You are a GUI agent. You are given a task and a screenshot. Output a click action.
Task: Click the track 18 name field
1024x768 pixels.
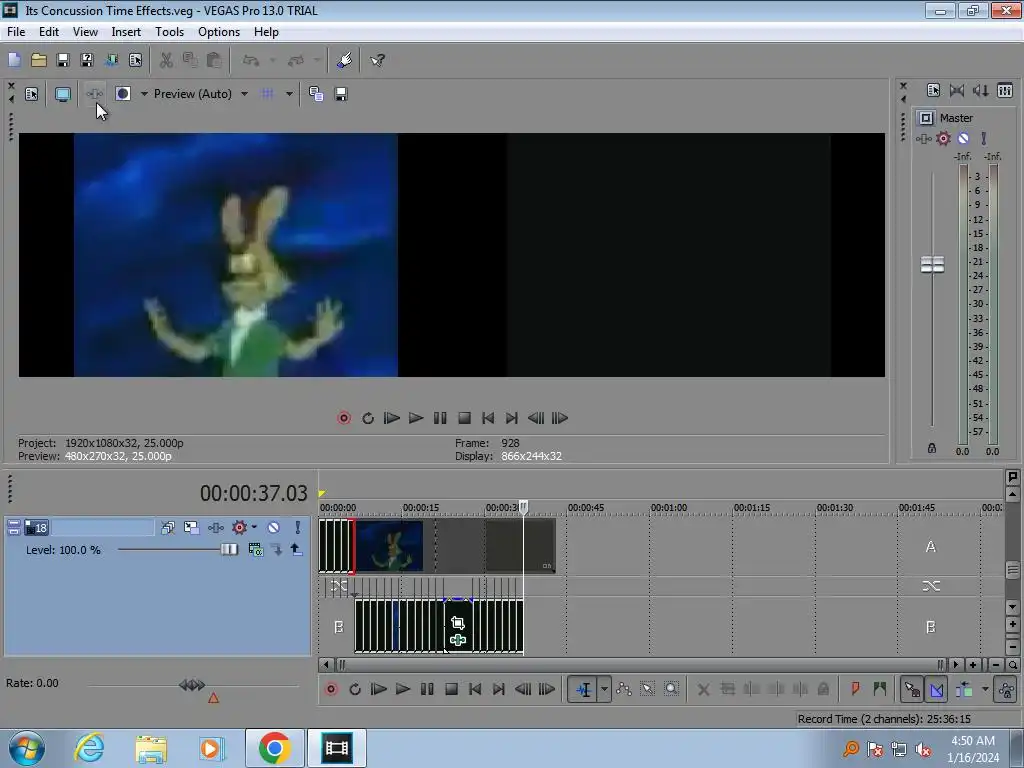coord(103,528)
